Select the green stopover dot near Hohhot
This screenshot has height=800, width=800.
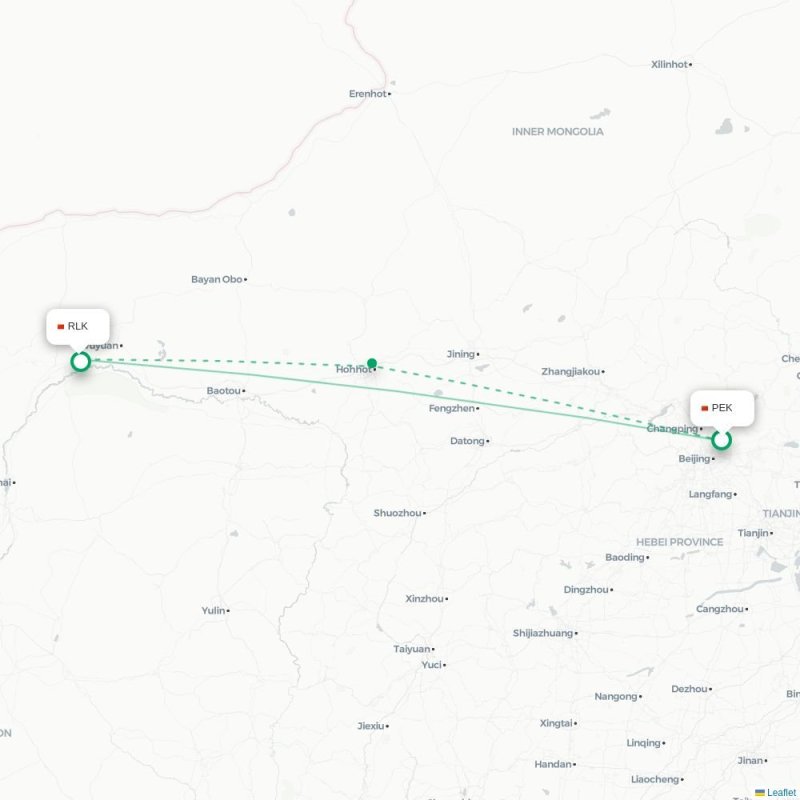pyautogui.click(x=372, y=363)
